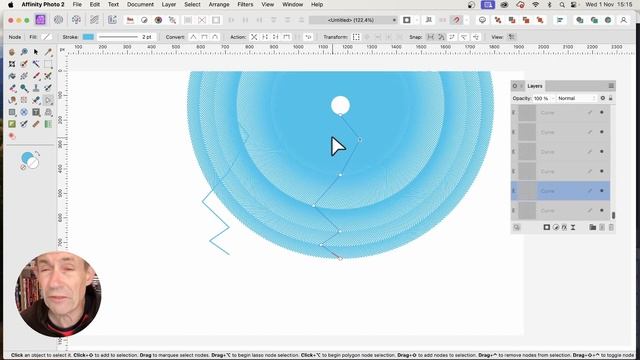Convert node to Smart

215,37
